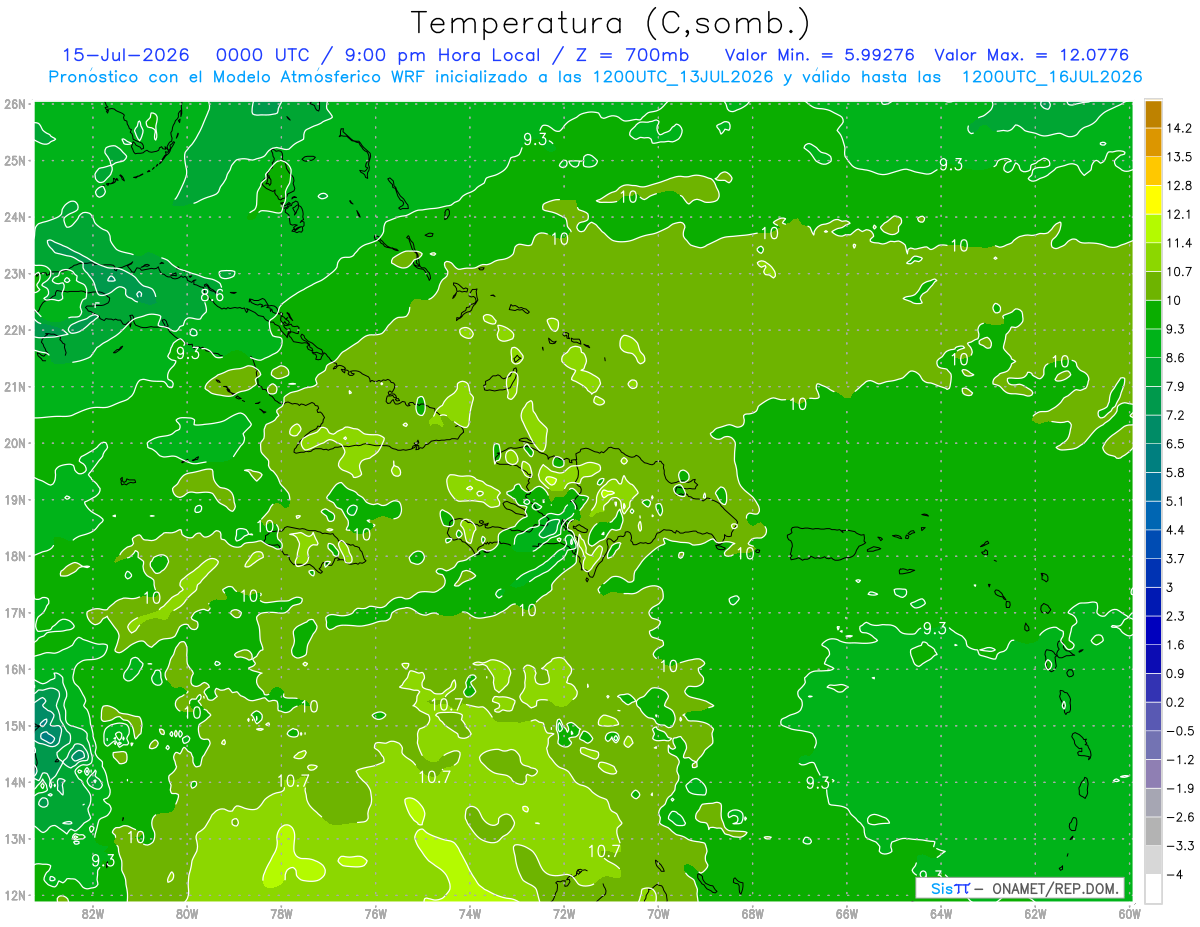Click the '20N' latitude axis label
Screen dimensions: 1200x927
click(15, 443)
